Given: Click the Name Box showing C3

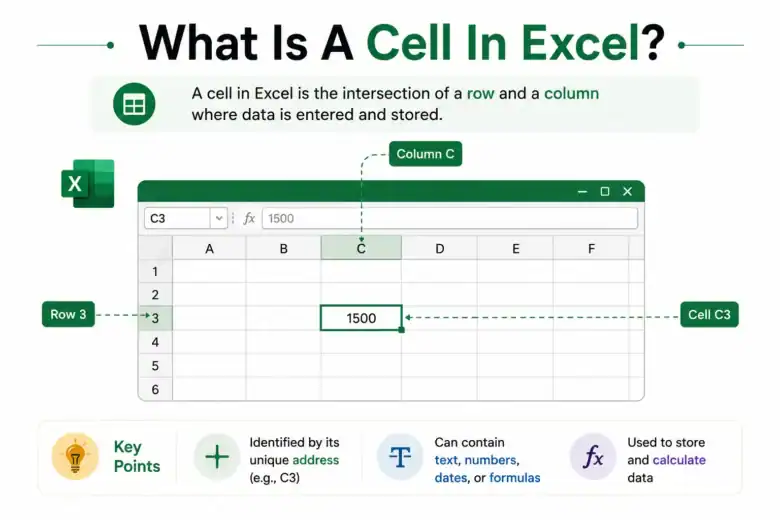Looking at the screenshot, I should pyautogui.click(x=178, y=218).
